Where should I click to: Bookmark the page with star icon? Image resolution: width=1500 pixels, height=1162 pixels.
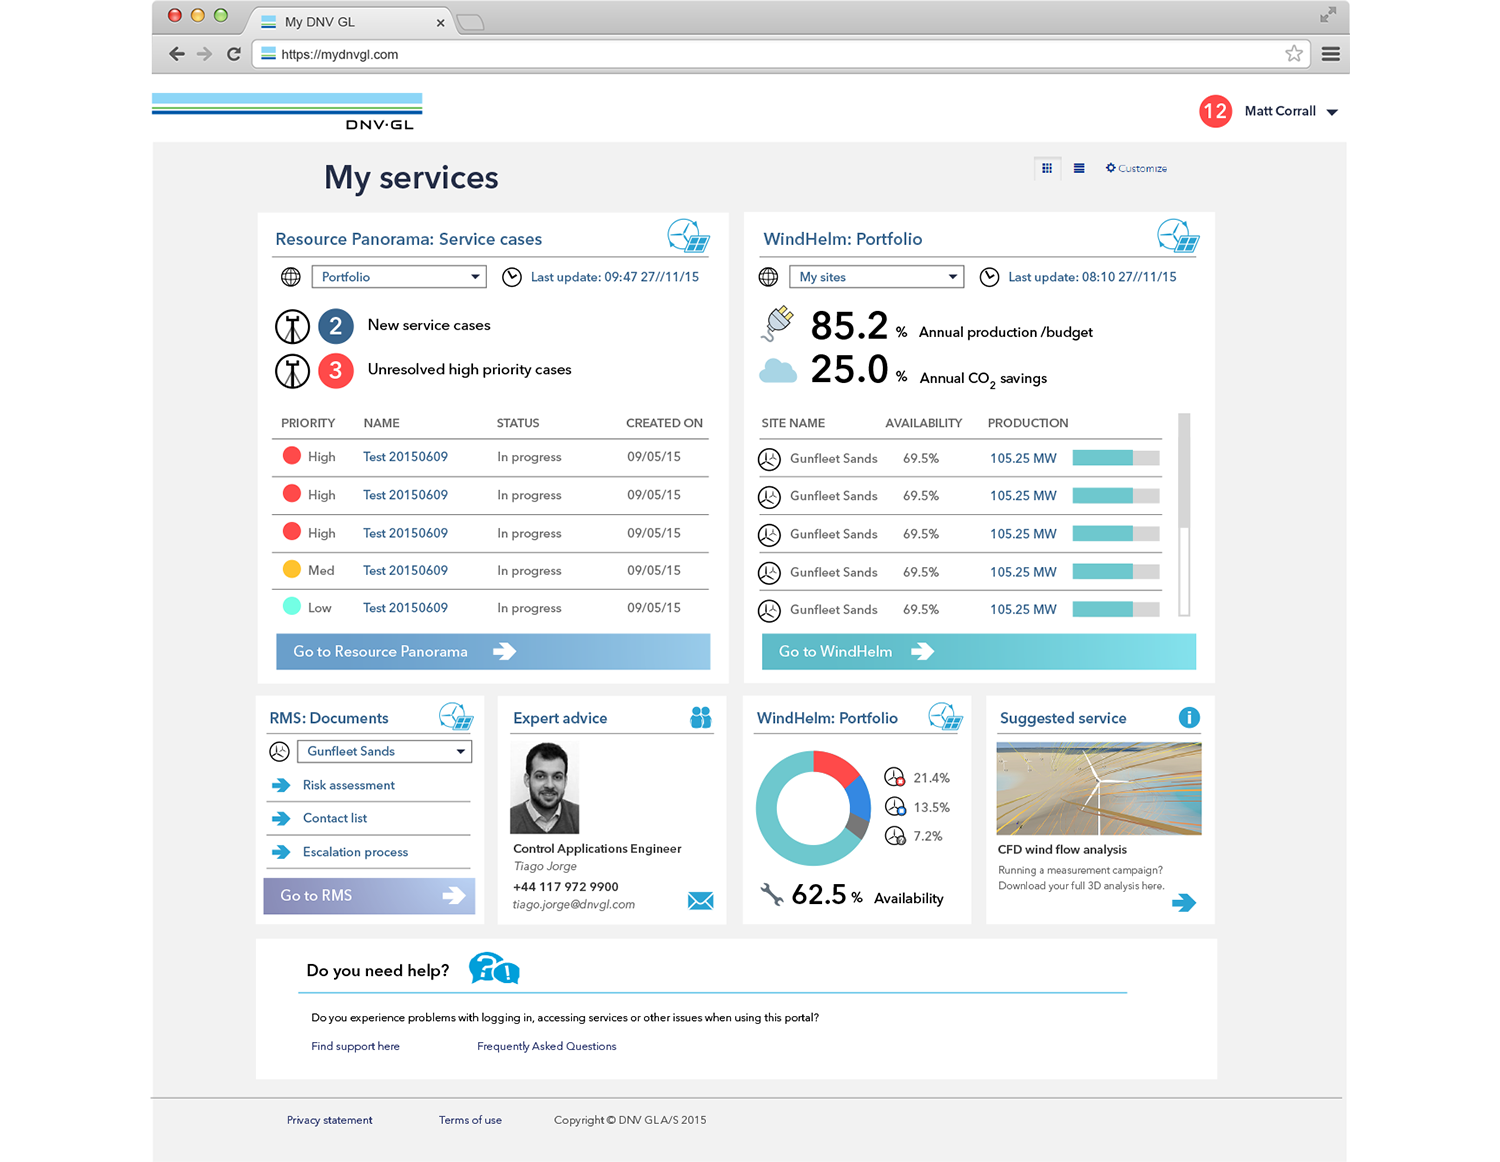point(1293,54)
